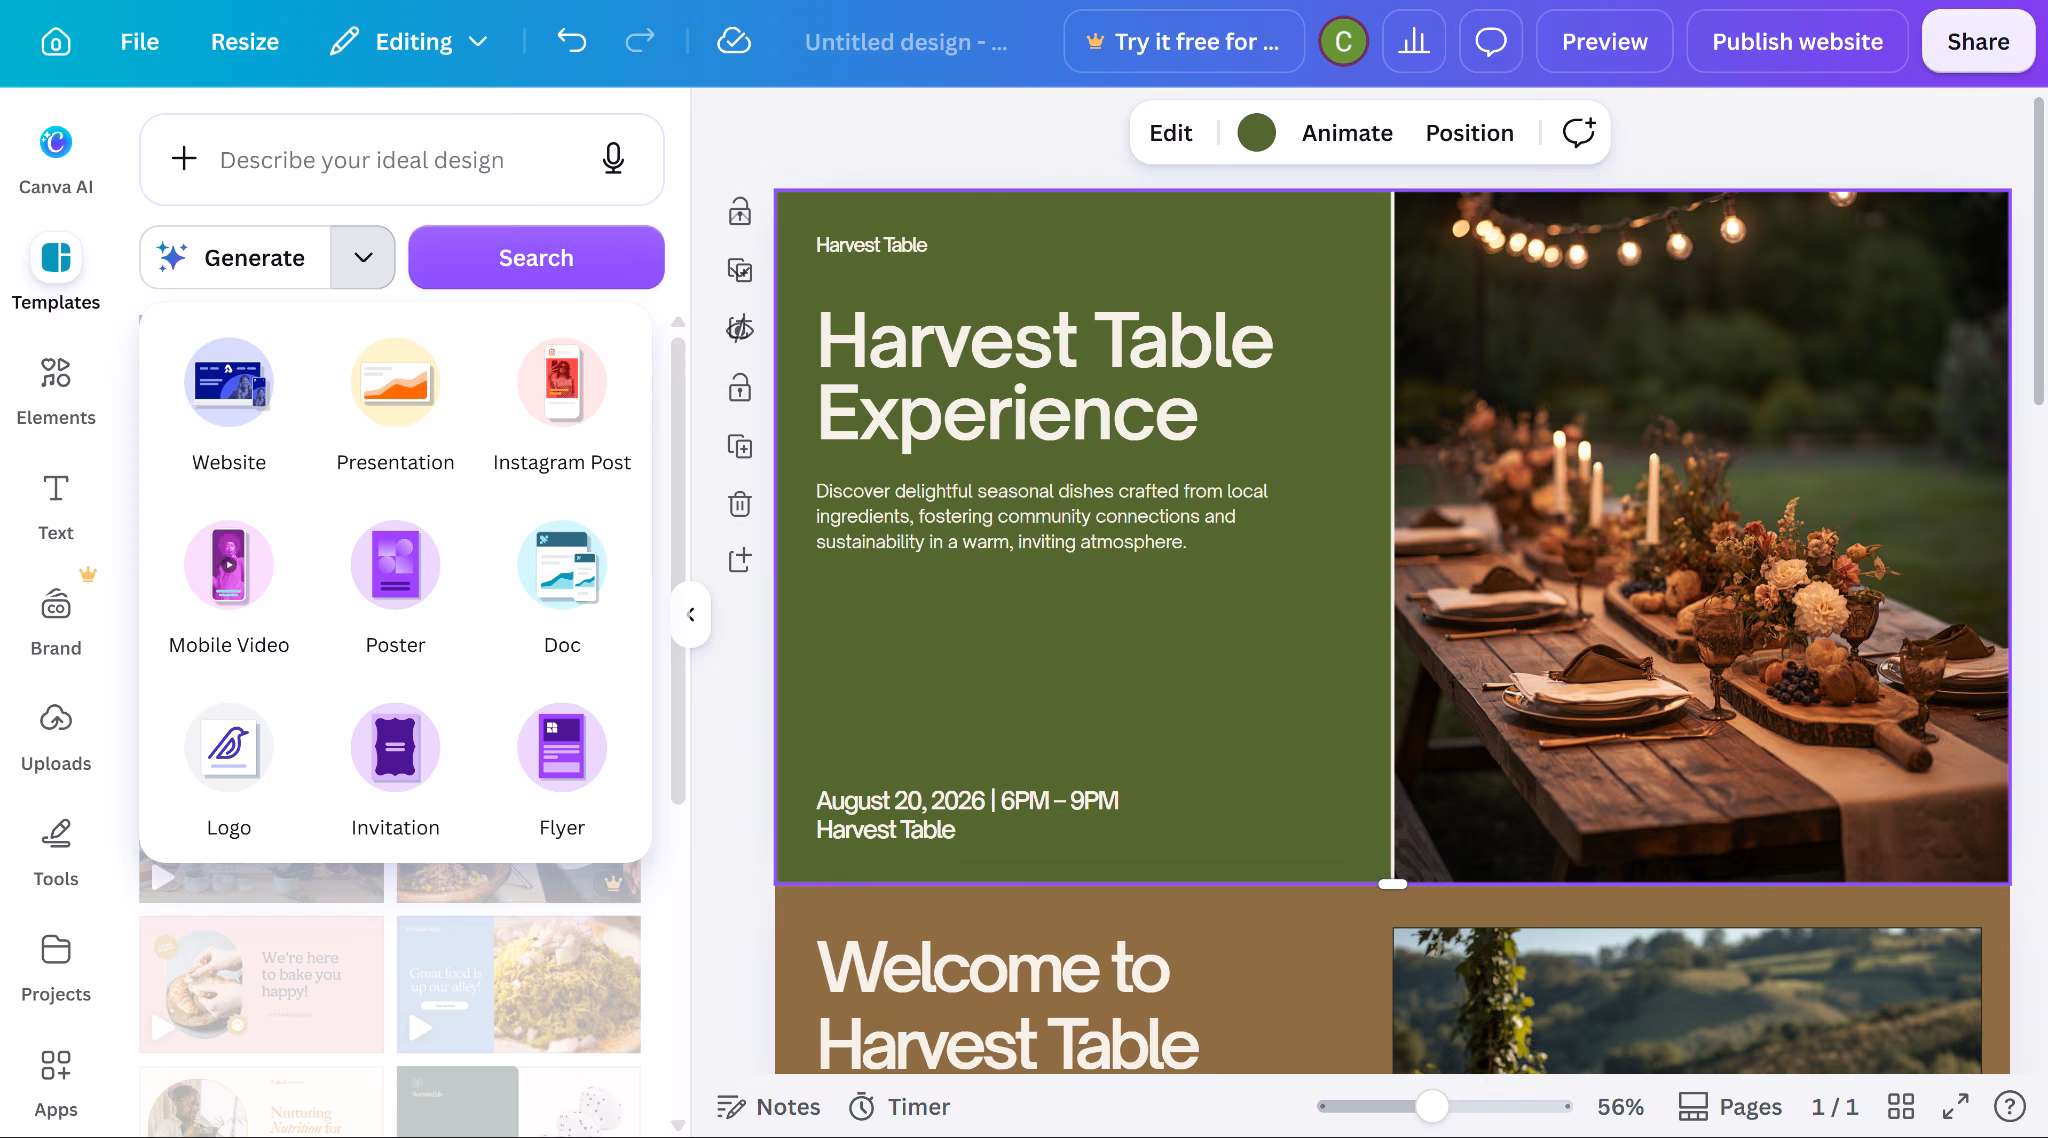Open the green background color swatch

[x=1256, y=133]
